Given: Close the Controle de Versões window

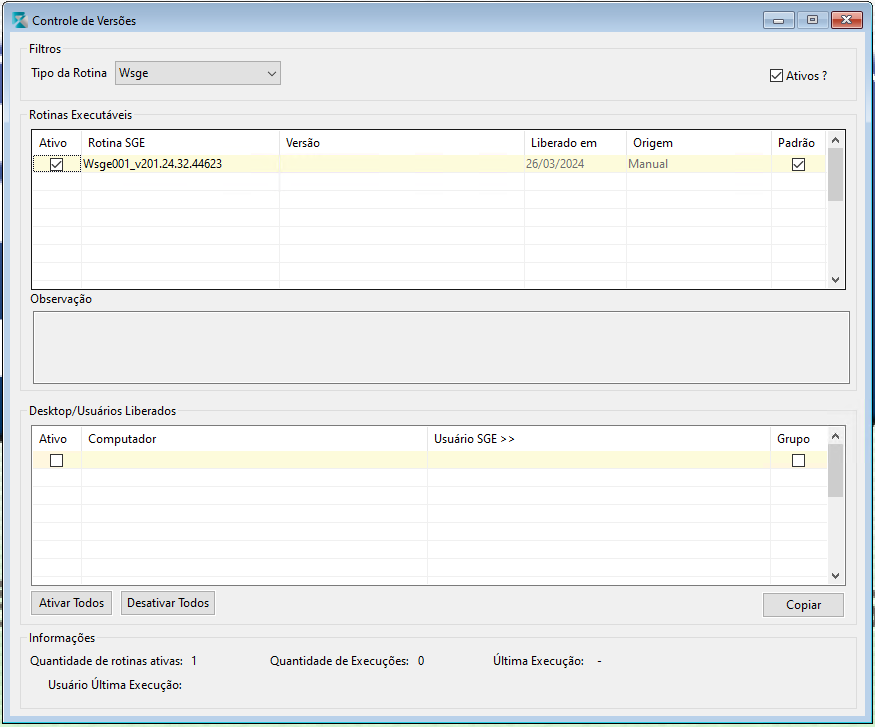Looking at the screenshot, I should pos(847,20).
